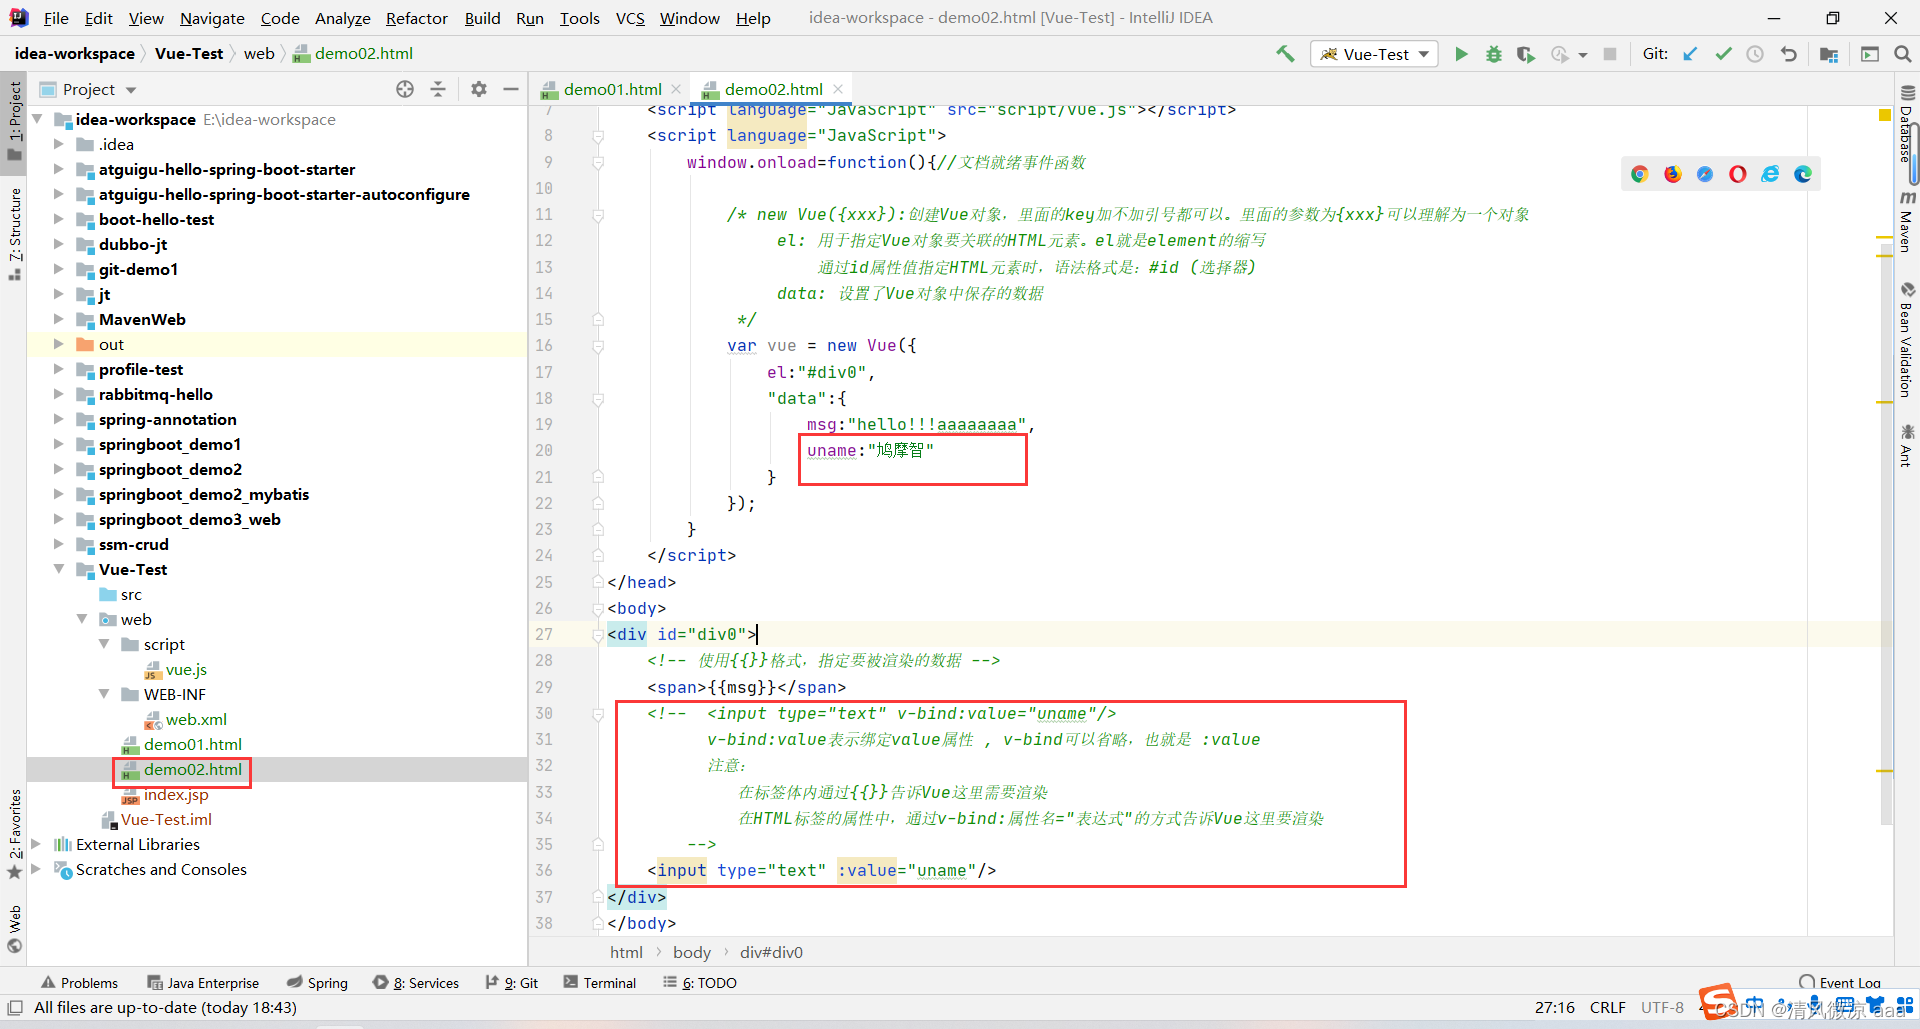Screen dimensions: 1920x1029
Task: Open page in Opera browser icon
Action: [x=1738, y=174]
